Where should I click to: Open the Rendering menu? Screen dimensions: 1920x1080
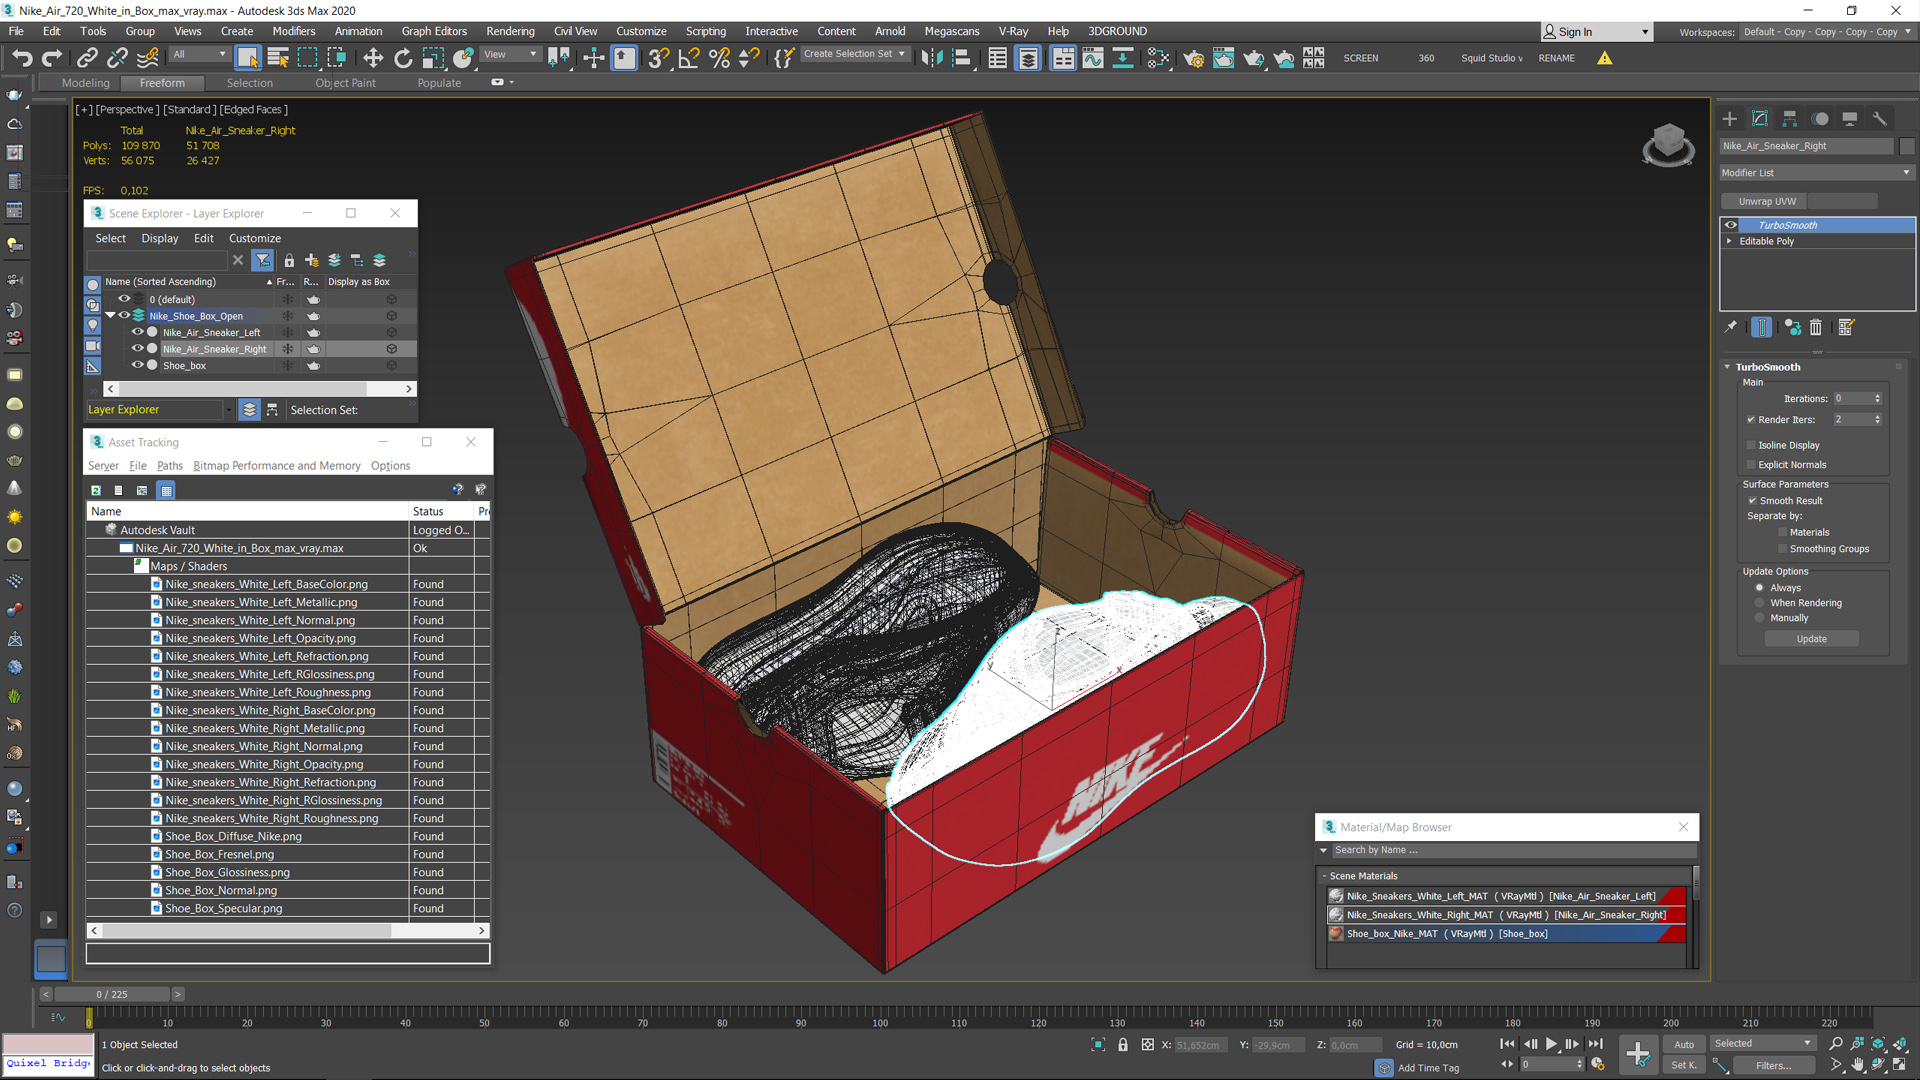click(x=510, y=31)
